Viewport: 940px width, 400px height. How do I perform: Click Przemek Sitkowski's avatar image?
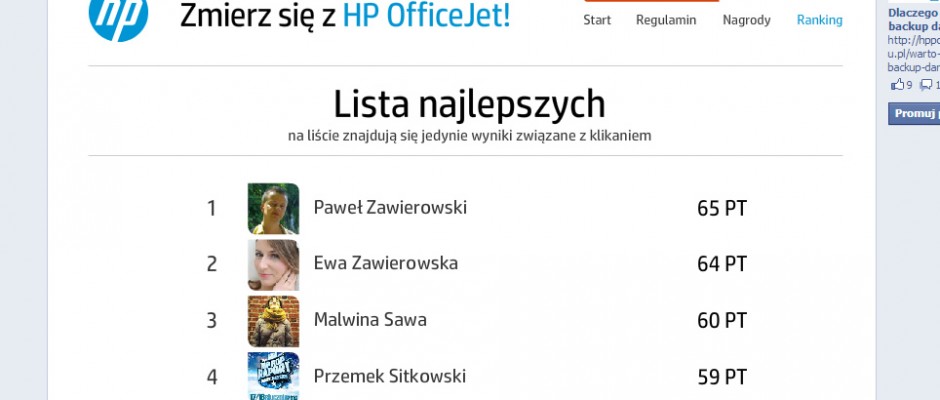click(x=273, y=376)
